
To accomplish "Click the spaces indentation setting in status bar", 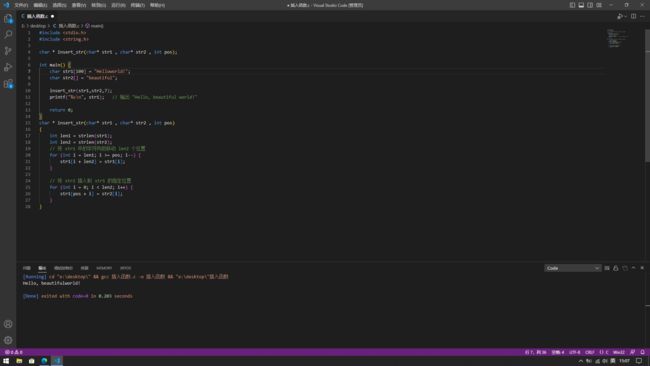I will [x=558, y=352].
